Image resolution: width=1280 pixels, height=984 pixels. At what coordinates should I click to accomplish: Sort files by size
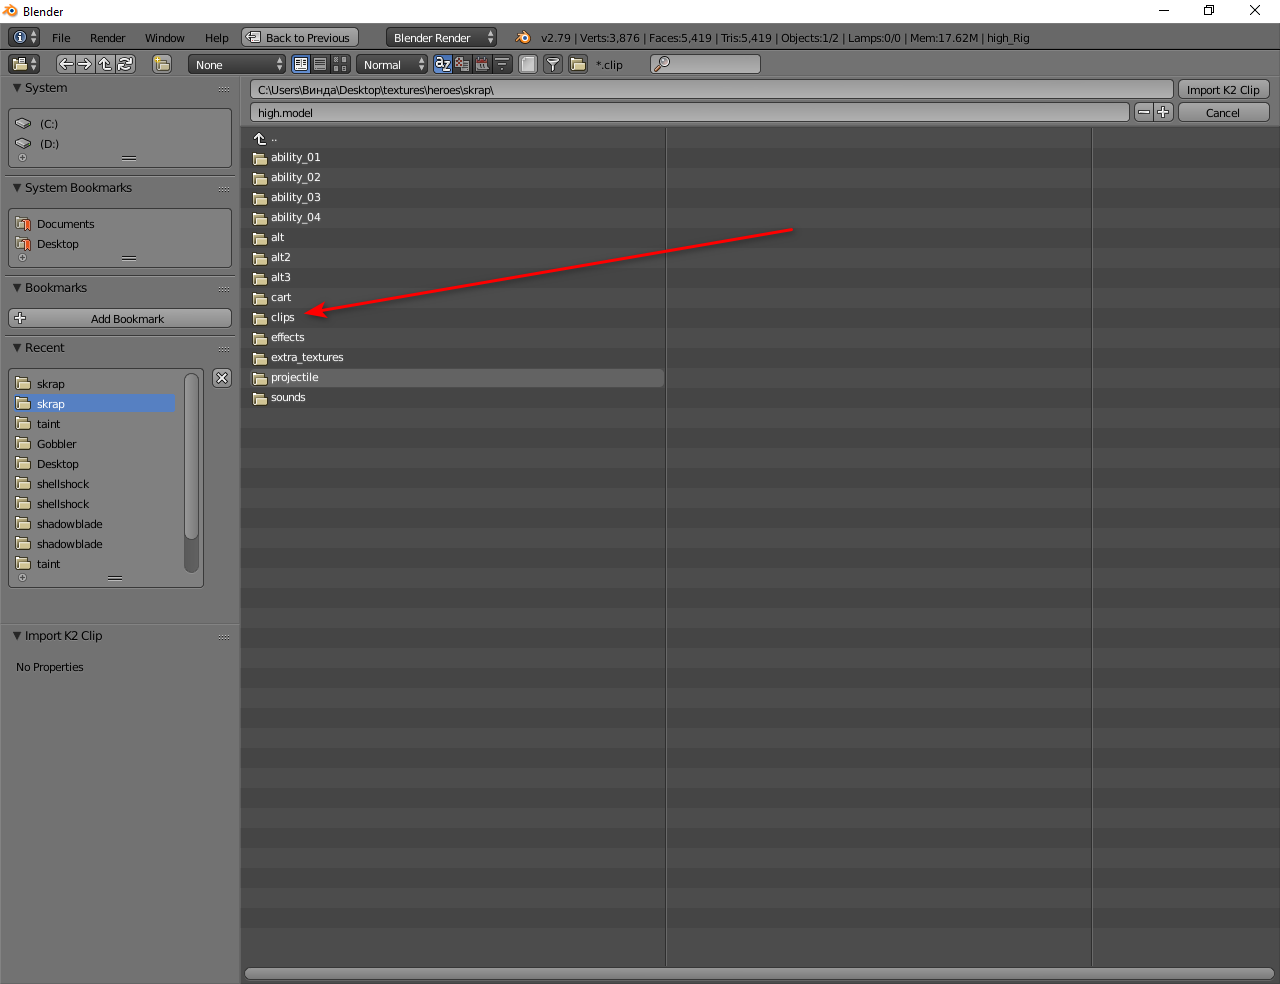[502, 64]
